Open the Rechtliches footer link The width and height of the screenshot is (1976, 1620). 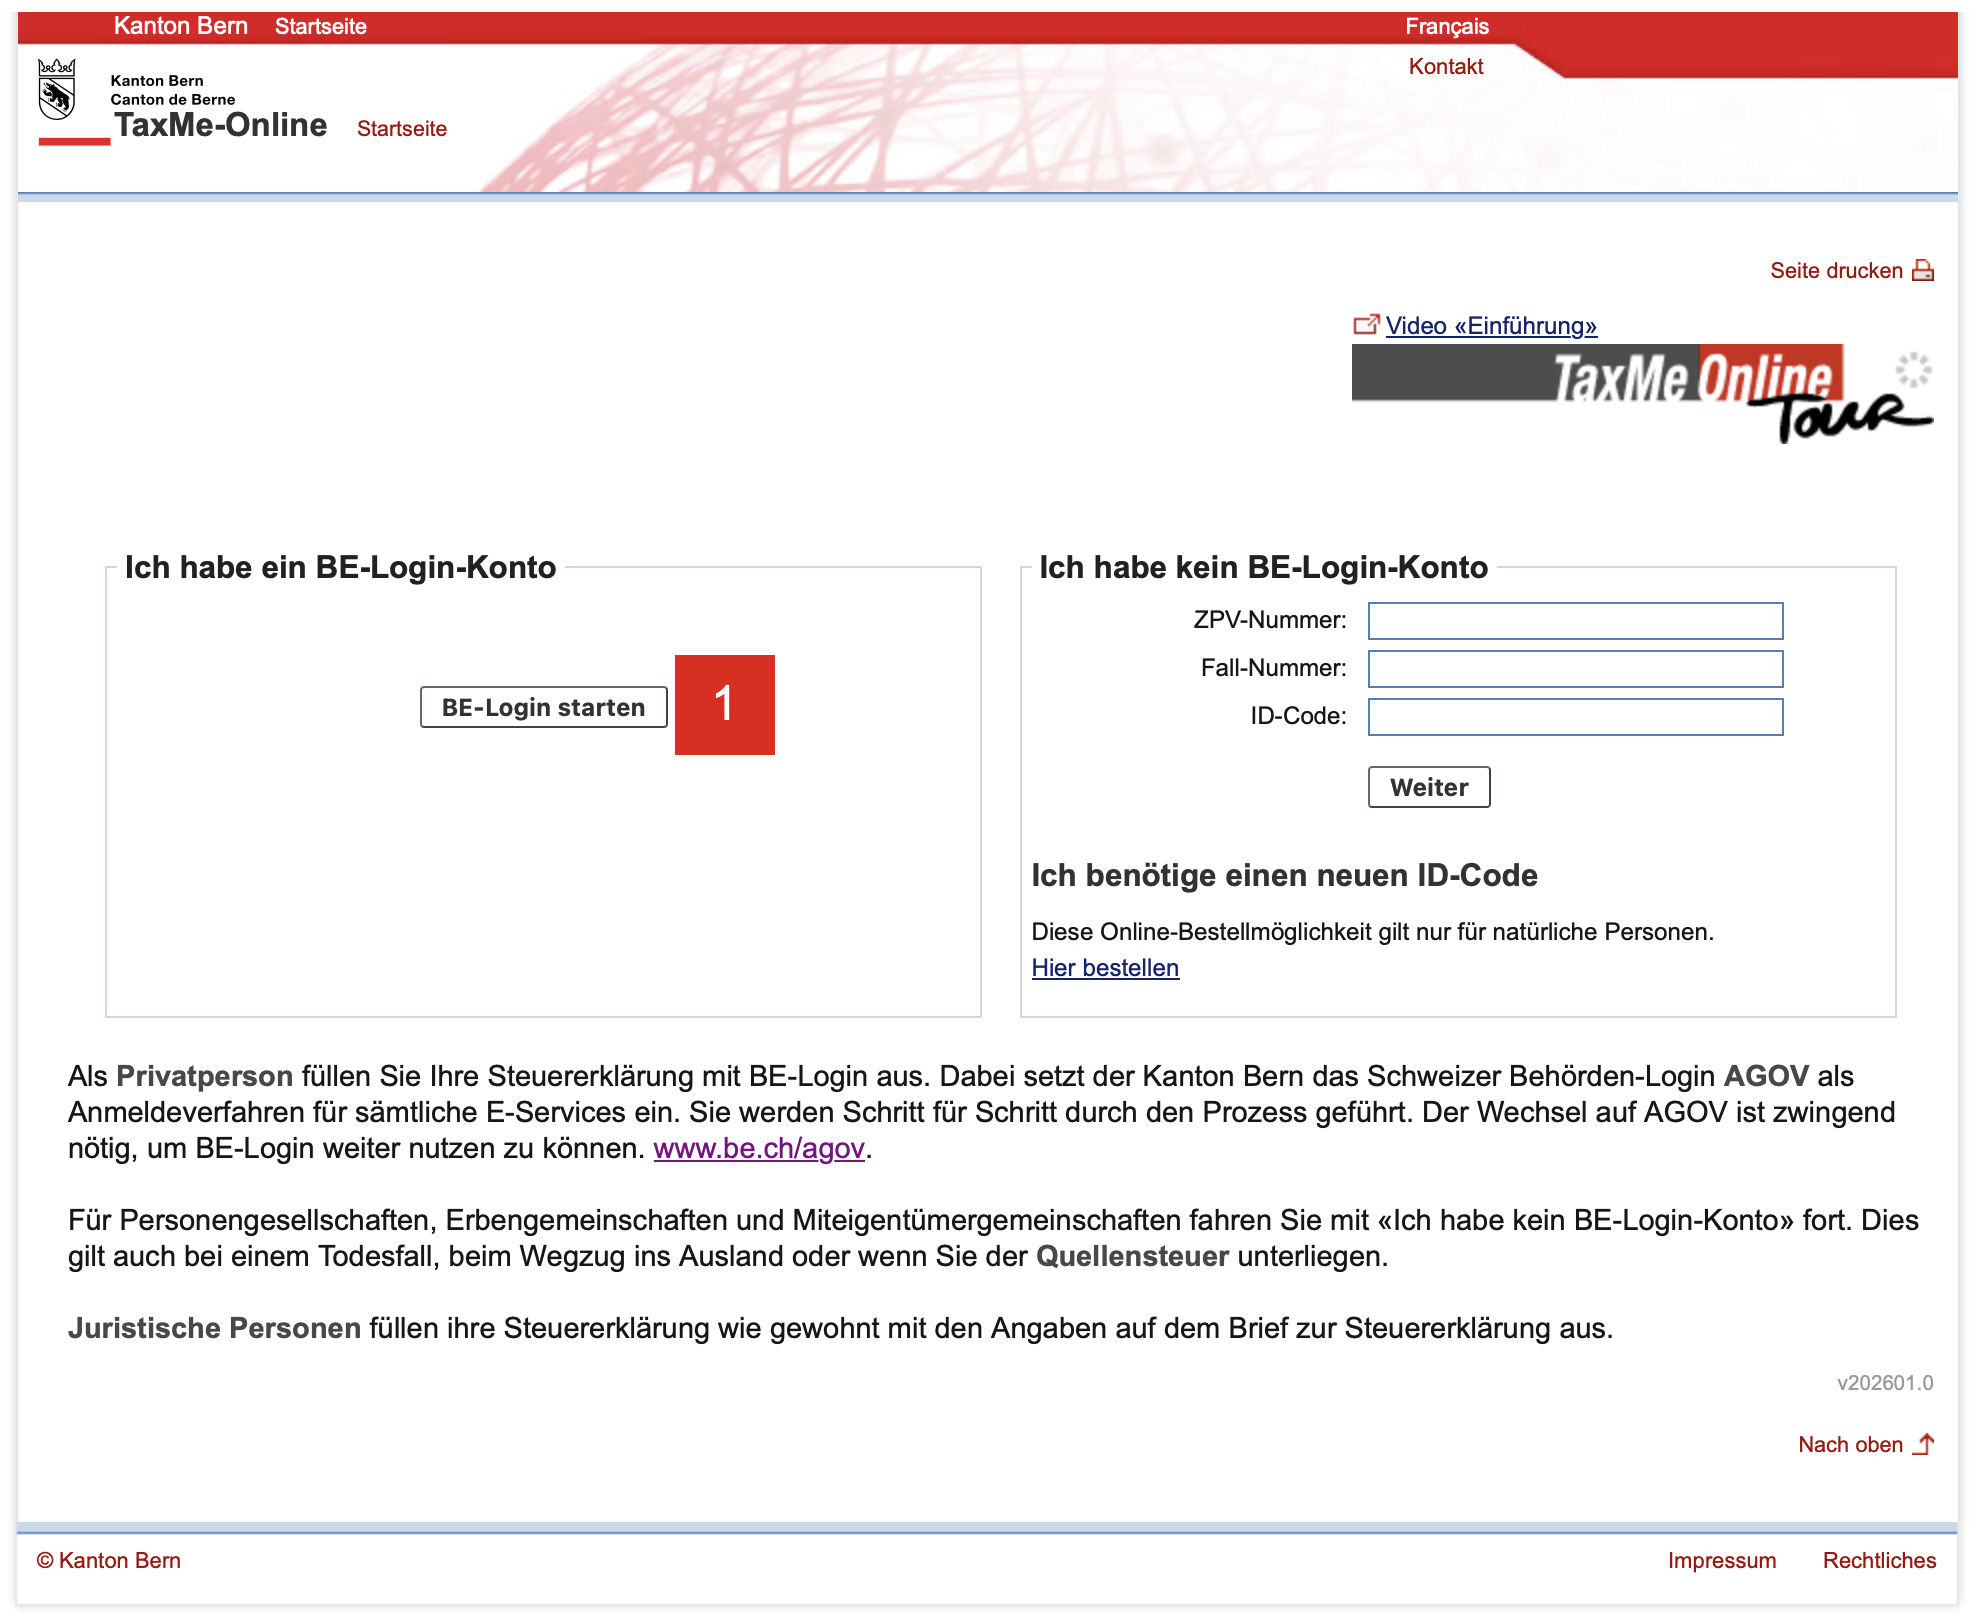coord(1878,1560)
